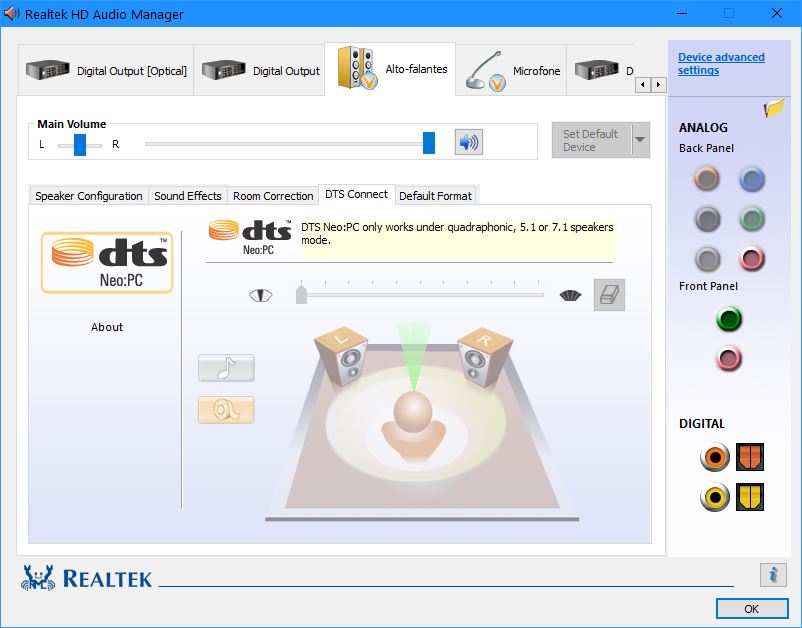Click the yellow coaxial digital jack
The image size is (802, 628).
pyautogui.click(x=715, y=497)
